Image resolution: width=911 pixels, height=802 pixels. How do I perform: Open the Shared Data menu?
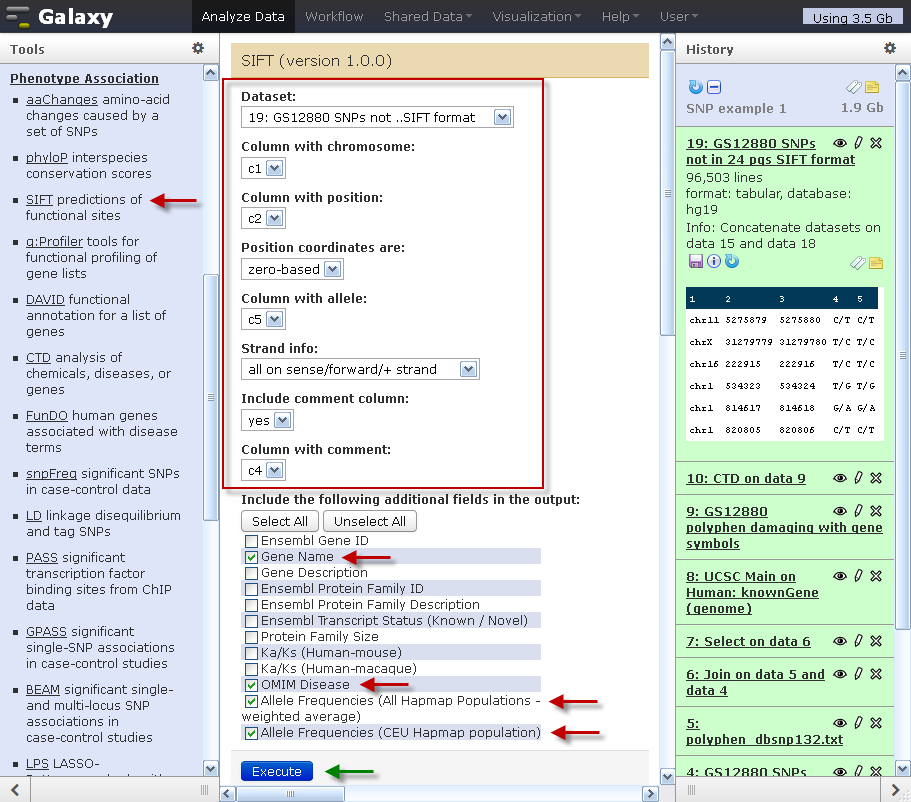pos(428,16)
